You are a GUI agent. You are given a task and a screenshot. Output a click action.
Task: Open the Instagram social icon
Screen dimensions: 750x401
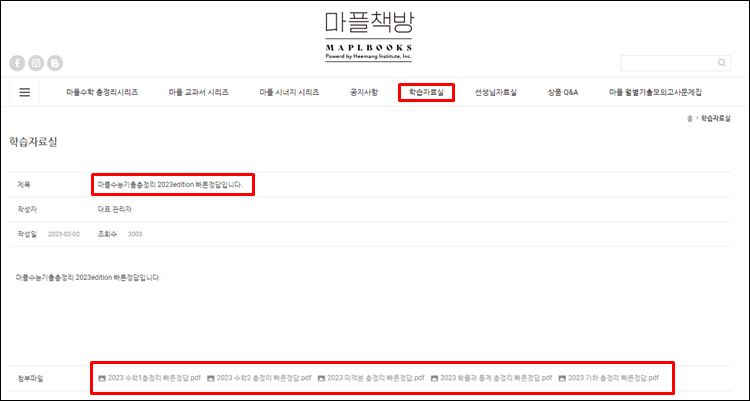point(36,63)
